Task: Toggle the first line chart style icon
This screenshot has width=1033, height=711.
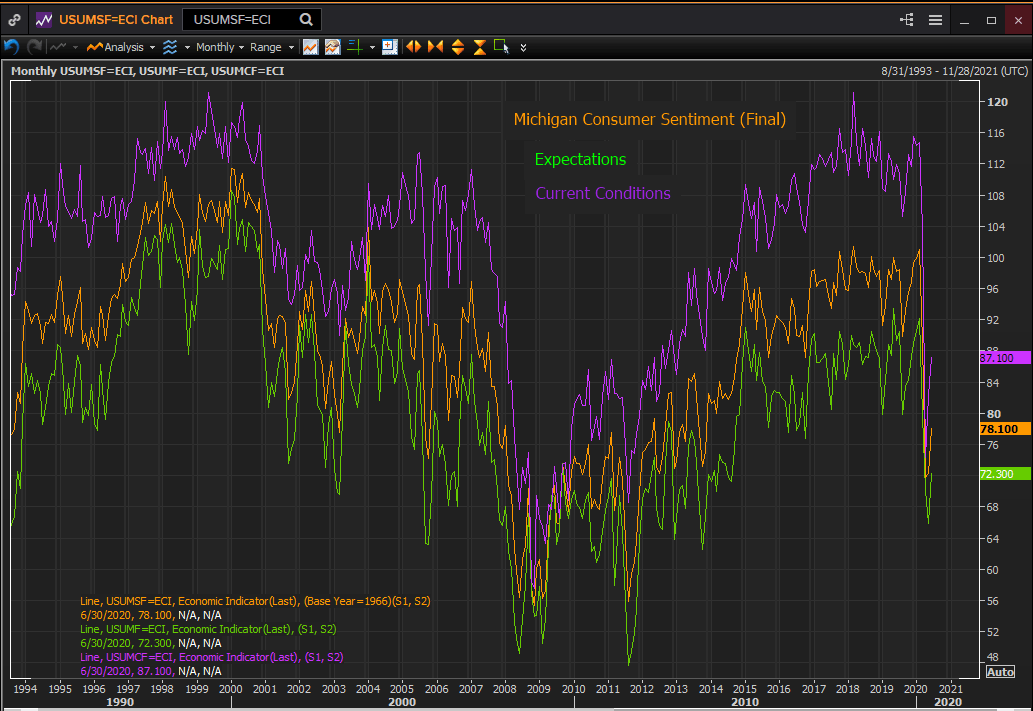Action: (x=311, y=47)
